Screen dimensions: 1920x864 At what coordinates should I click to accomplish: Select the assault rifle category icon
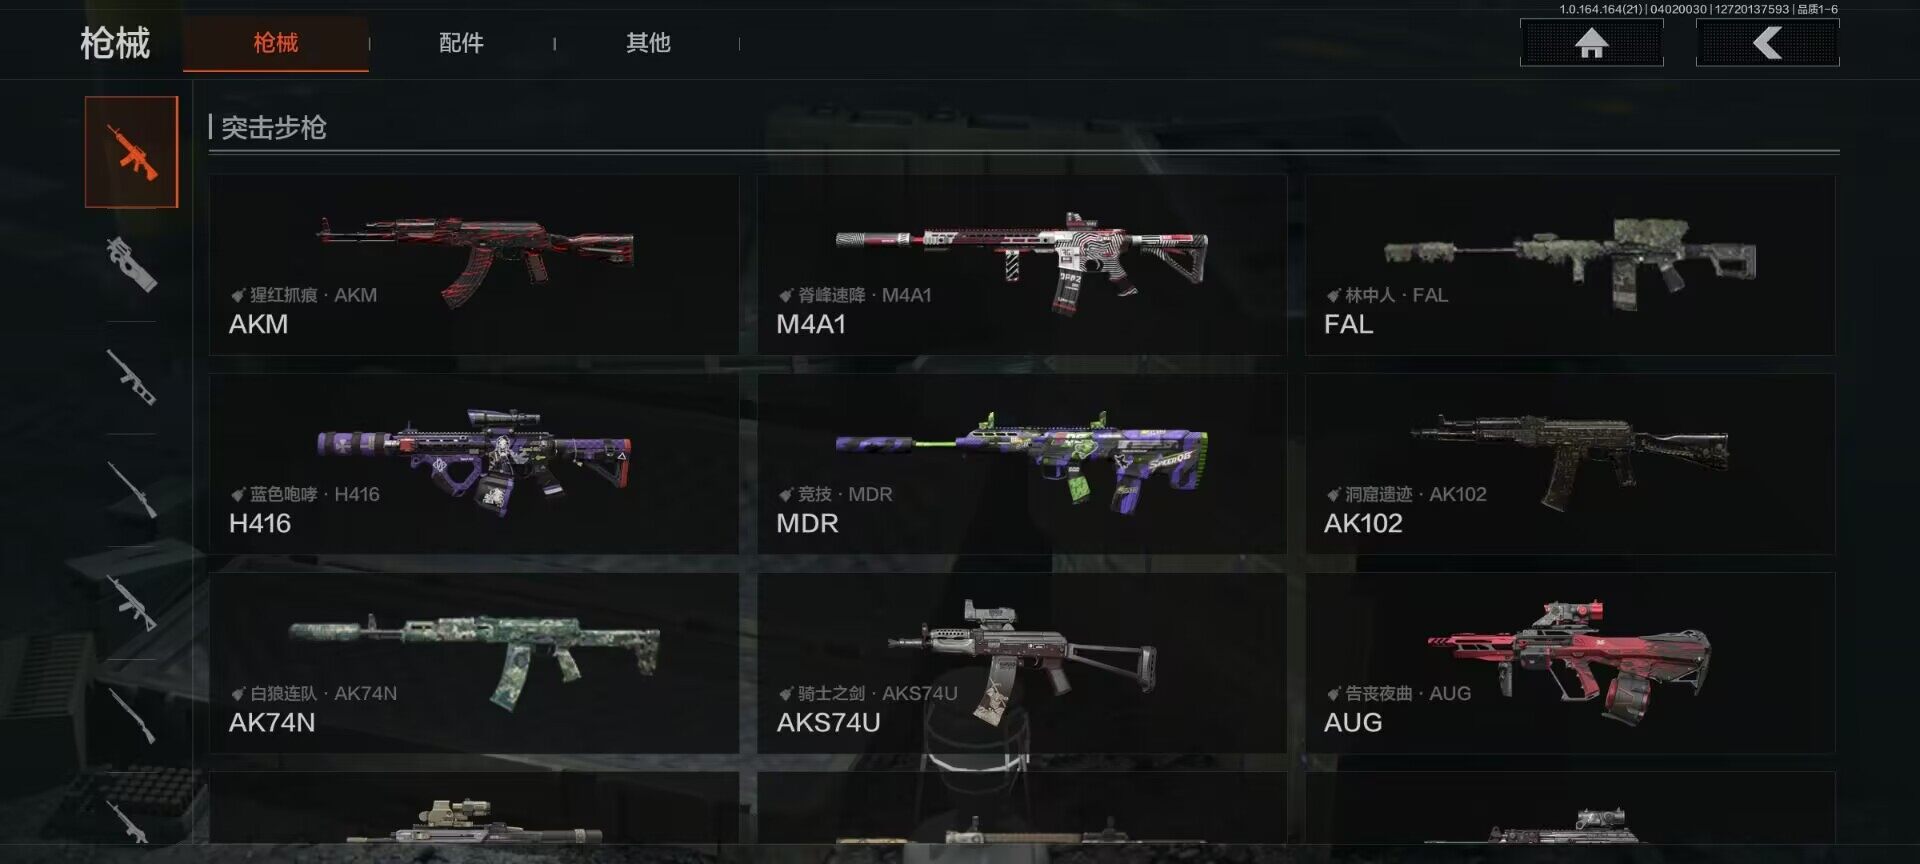pos(131,152)
